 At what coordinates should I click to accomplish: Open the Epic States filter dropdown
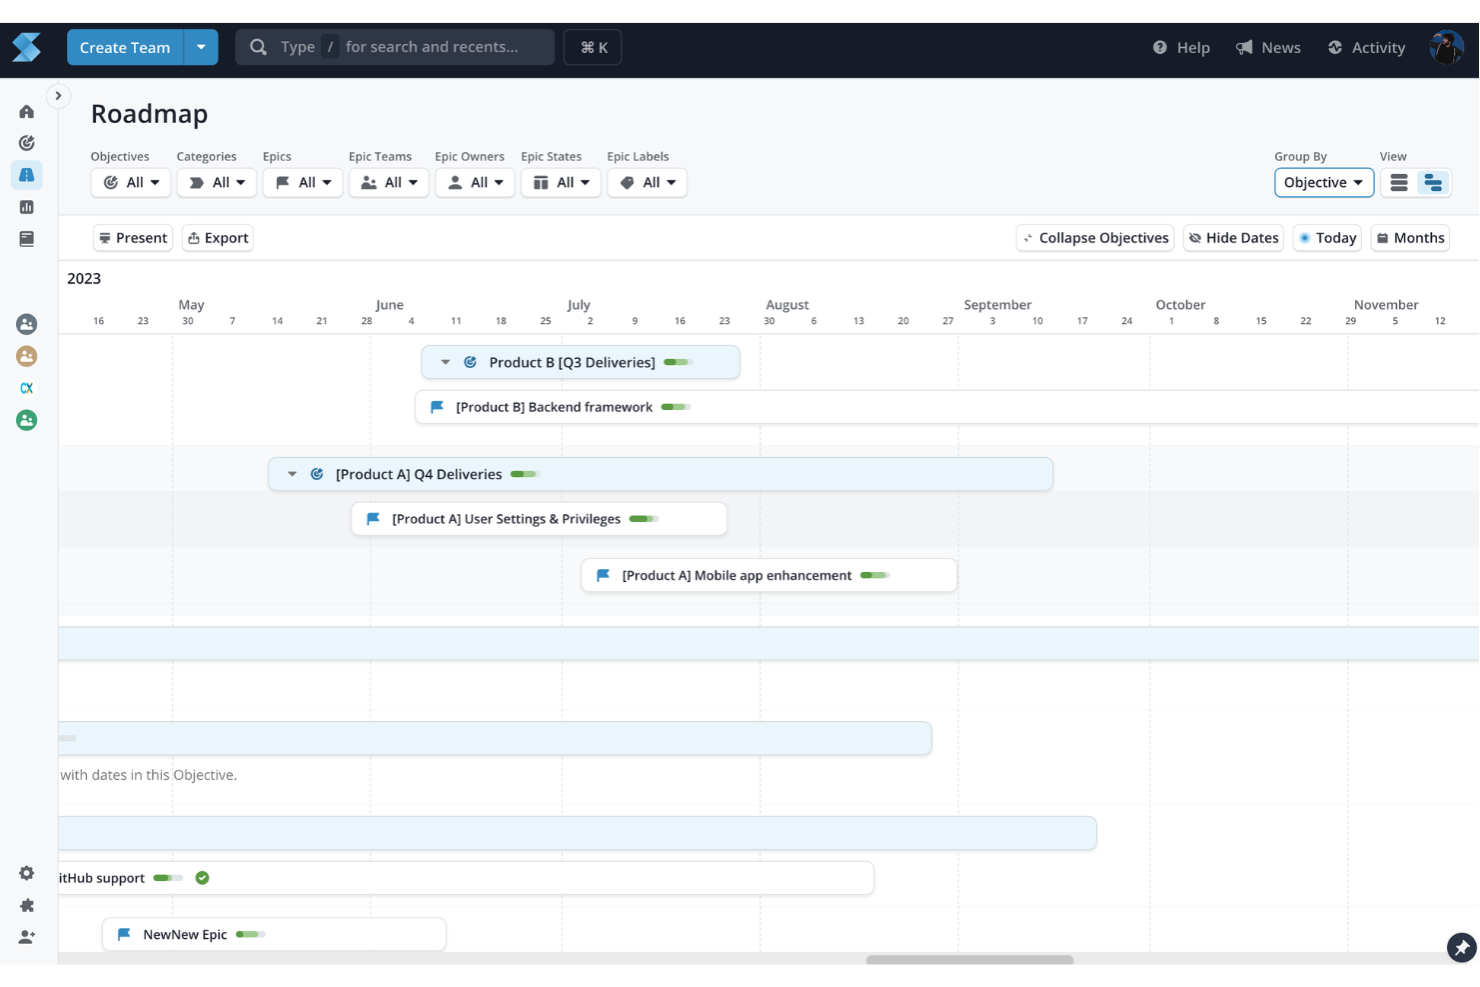pos(561,182)
